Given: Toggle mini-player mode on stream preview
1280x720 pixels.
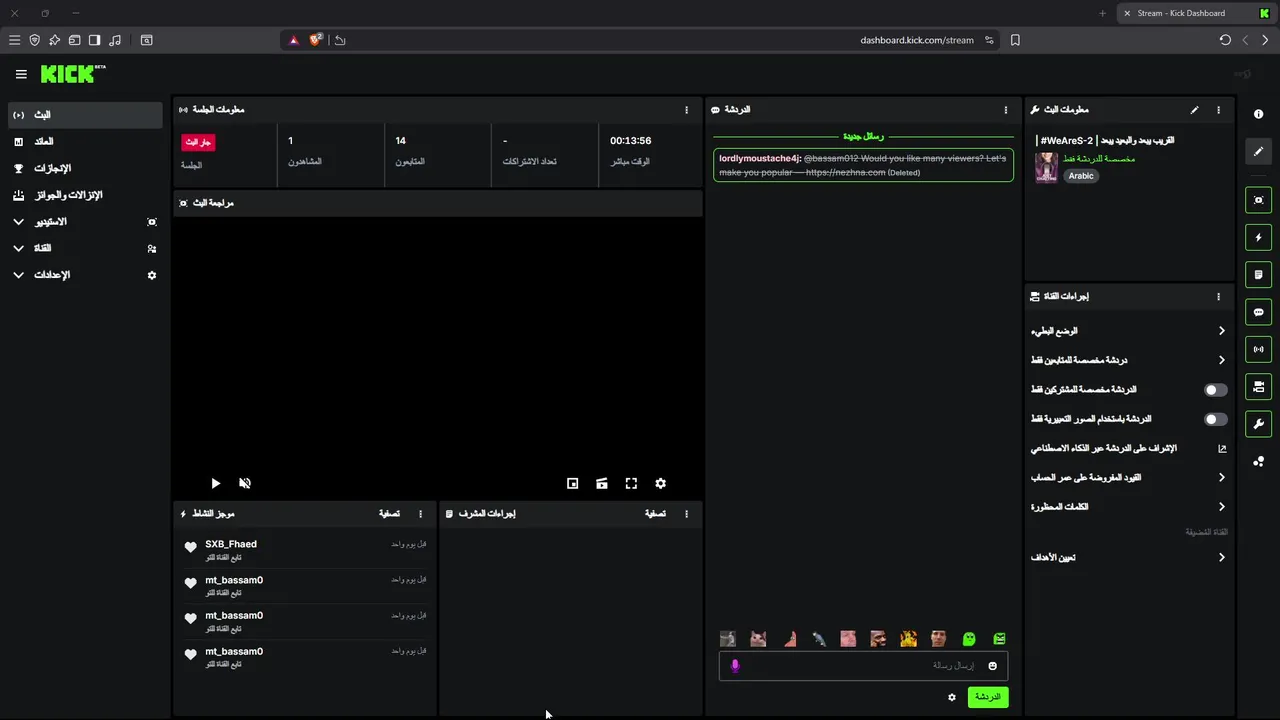Looking at the screenshot, I should tap(572, 483).
